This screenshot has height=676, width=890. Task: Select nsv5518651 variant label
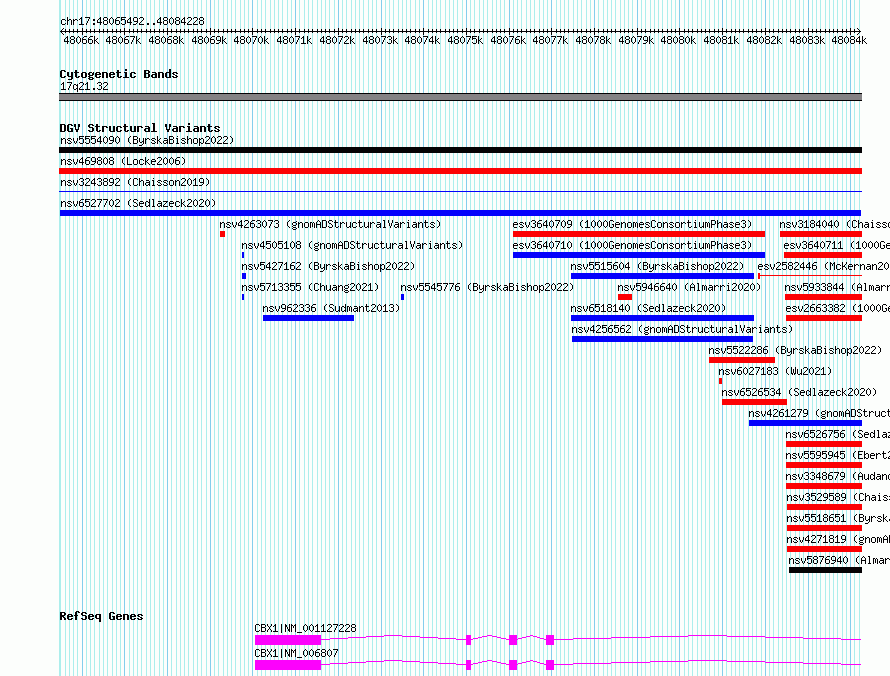(838, 518)
